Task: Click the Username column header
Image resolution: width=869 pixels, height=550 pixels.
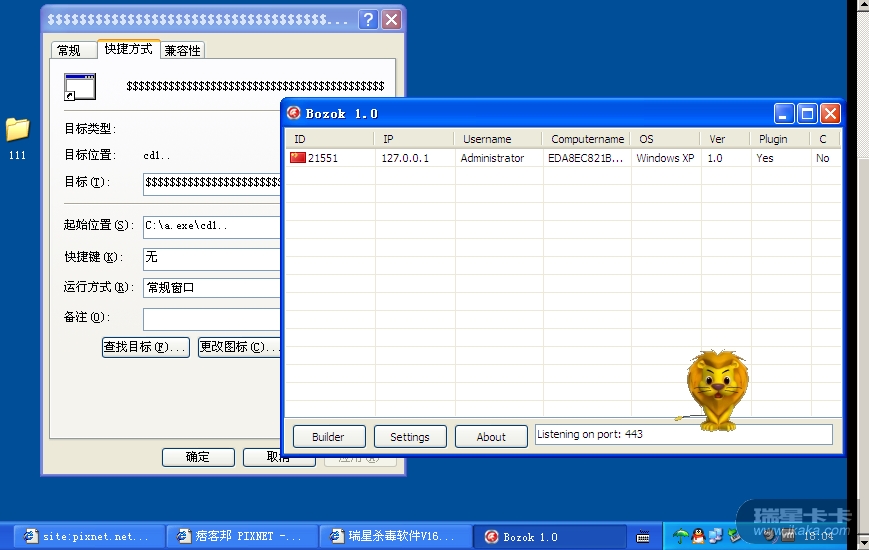Action: pos(498,139)
